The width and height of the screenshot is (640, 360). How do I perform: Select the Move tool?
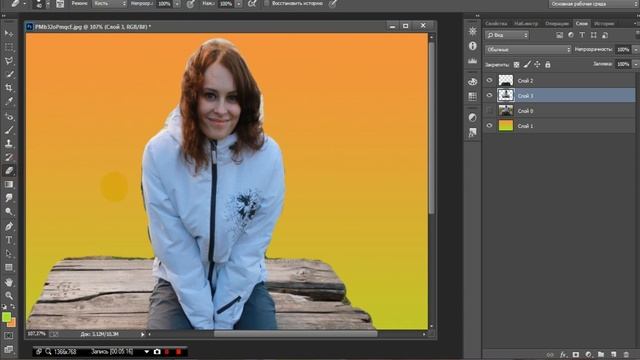coord(9,33)
